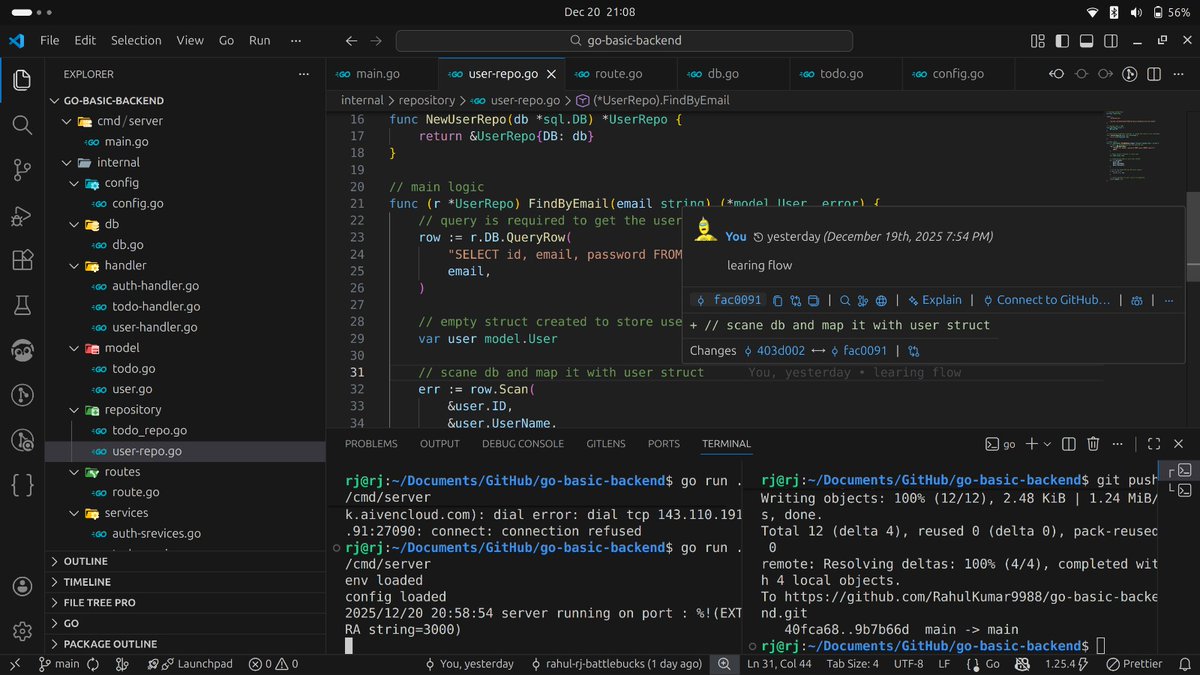Toggle the primary side bar
The width and height of the screenshot is (1200, 675).
pyautogui.click(x=1062, y=41)
